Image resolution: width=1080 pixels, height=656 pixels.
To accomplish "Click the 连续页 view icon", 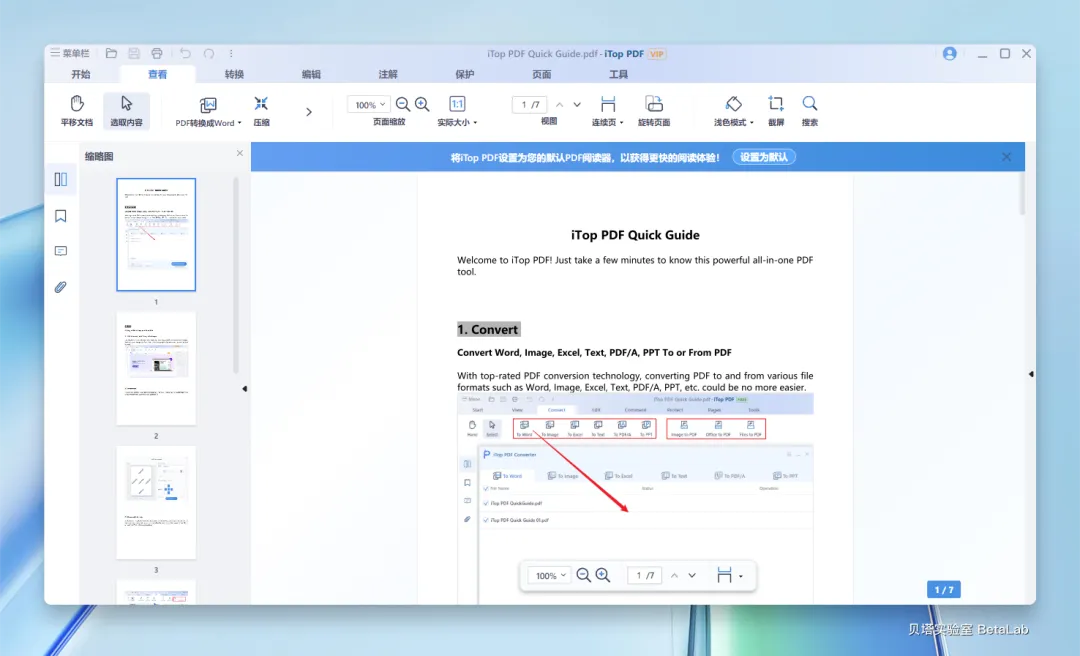I will pos(608,103).
